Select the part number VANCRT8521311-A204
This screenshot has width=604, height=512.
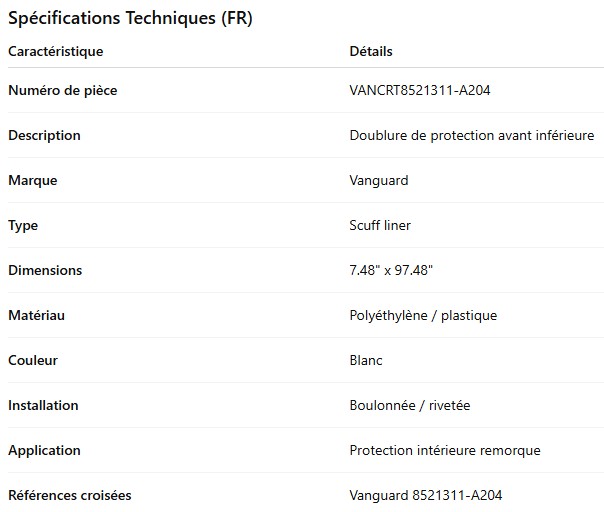pyautogui.click(x=420, y=91)
